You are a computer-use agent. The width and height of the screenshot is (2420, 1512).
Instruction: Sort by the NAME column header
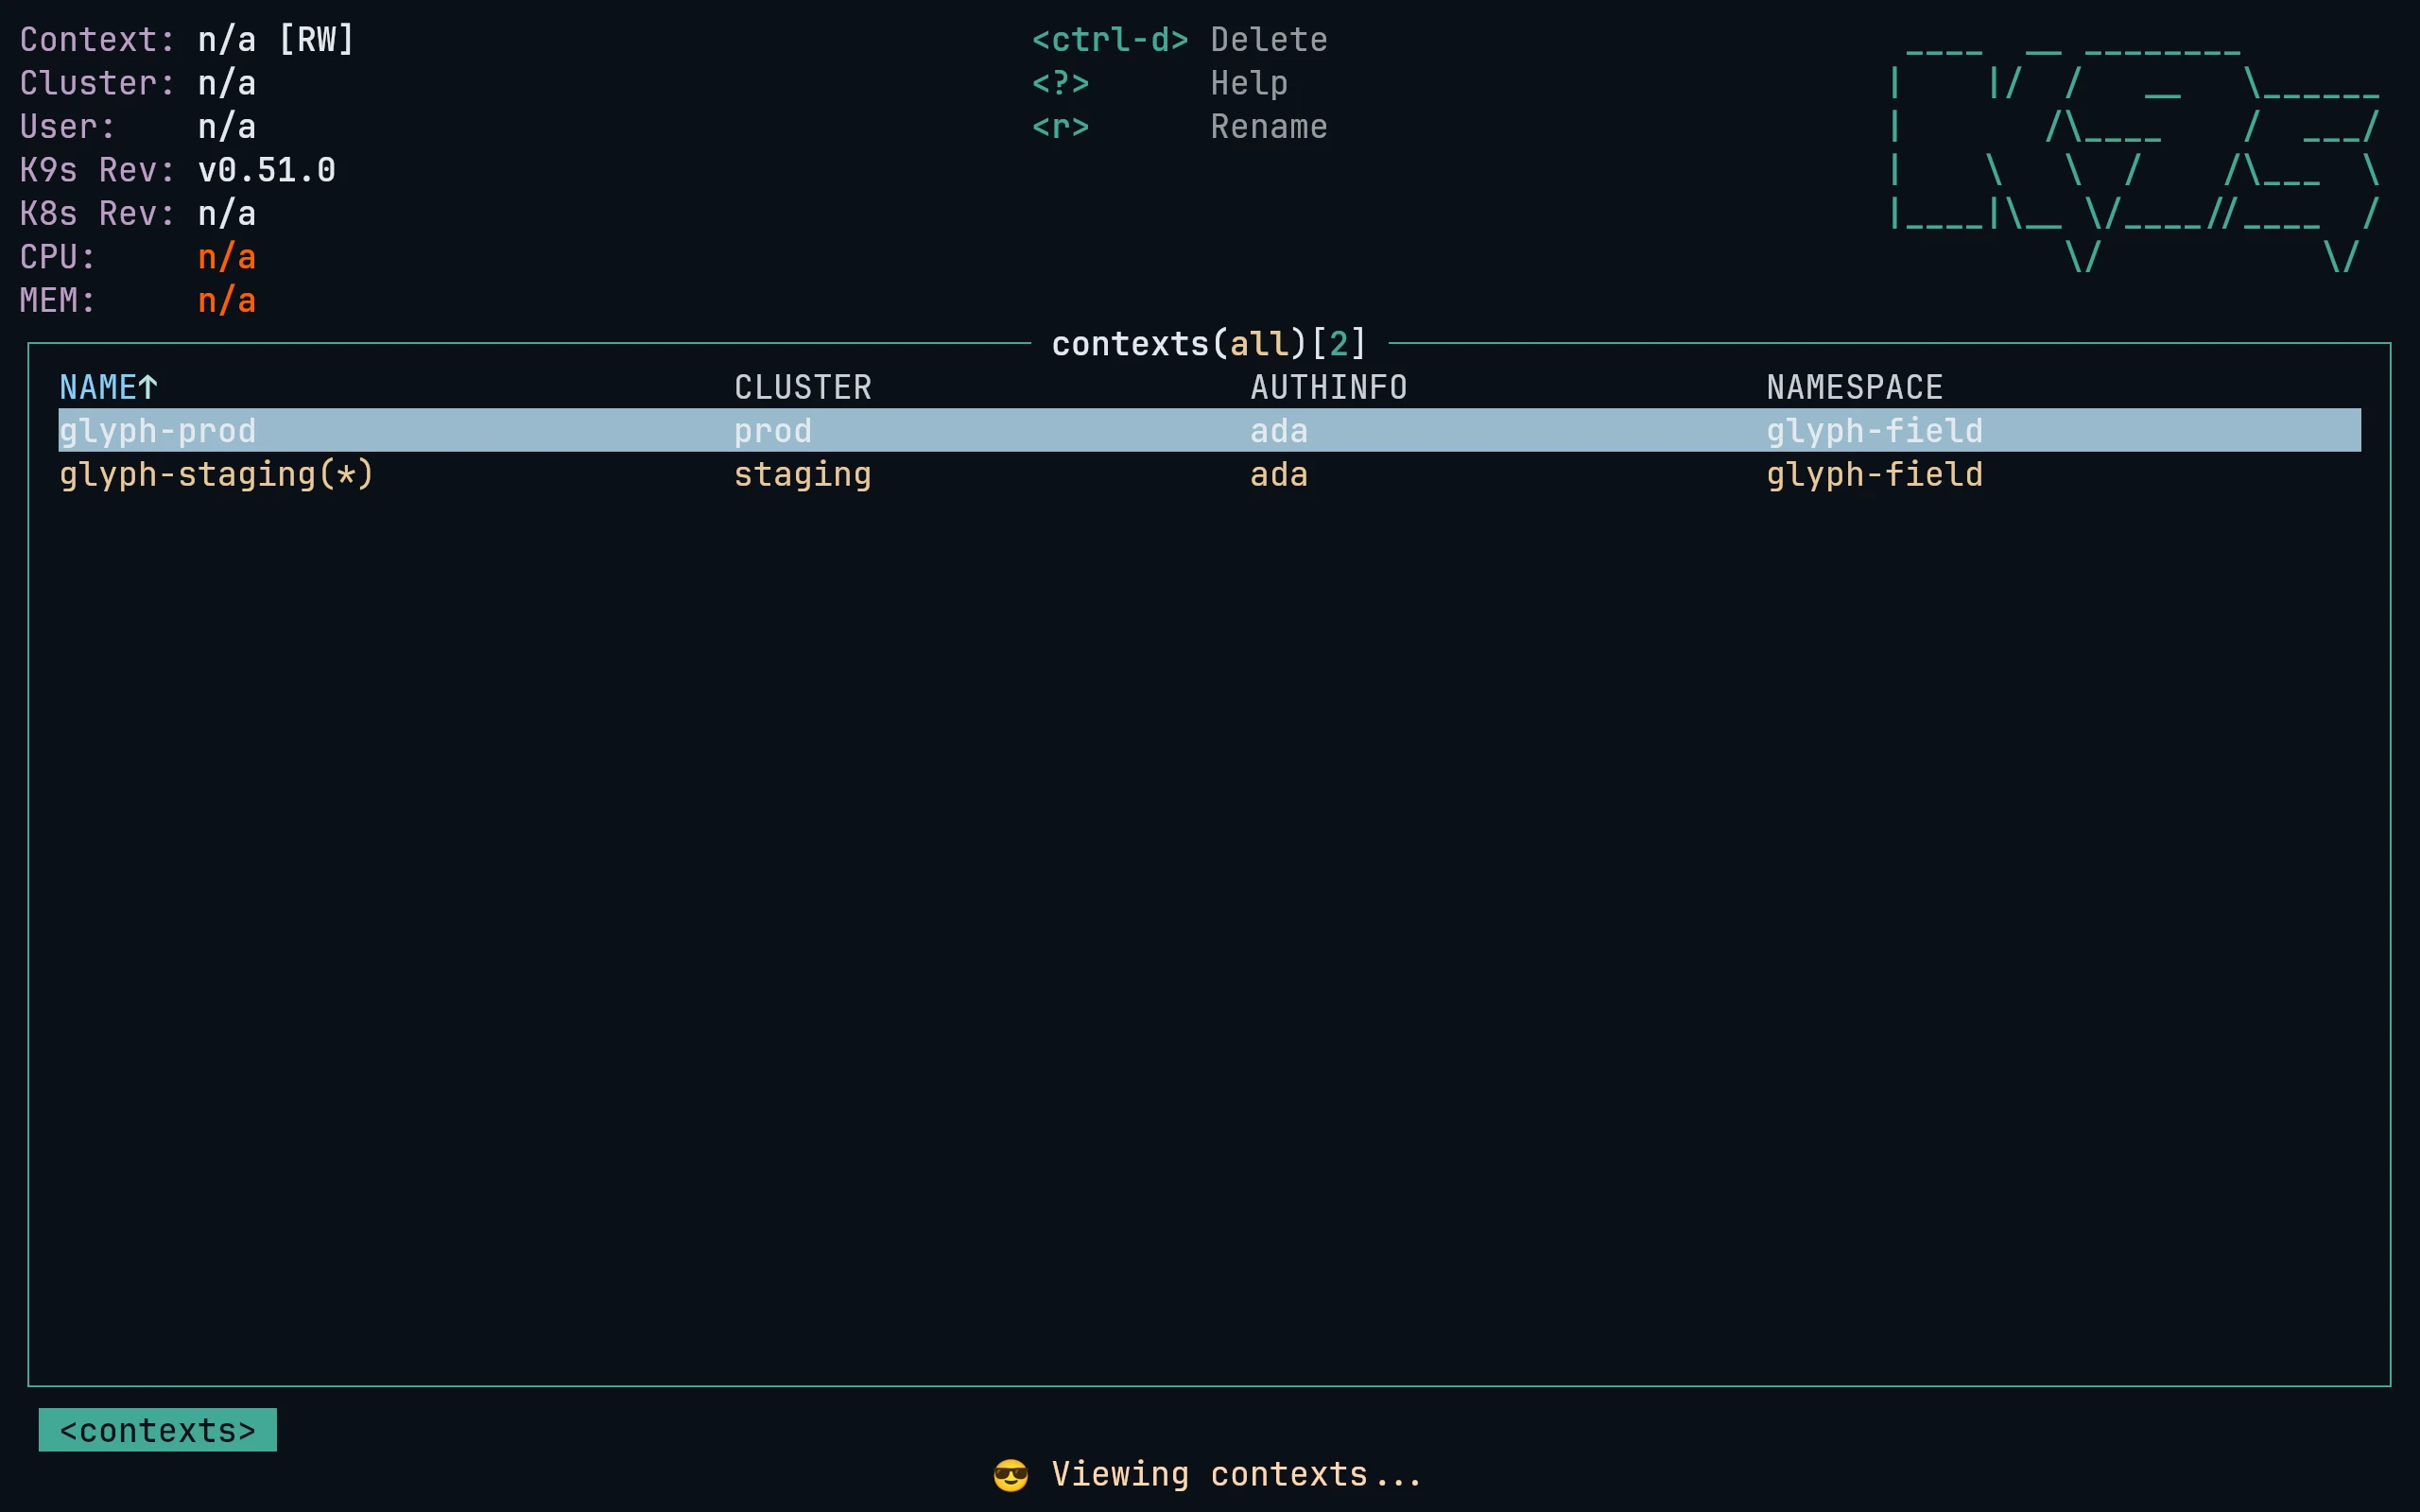point(108,387)
